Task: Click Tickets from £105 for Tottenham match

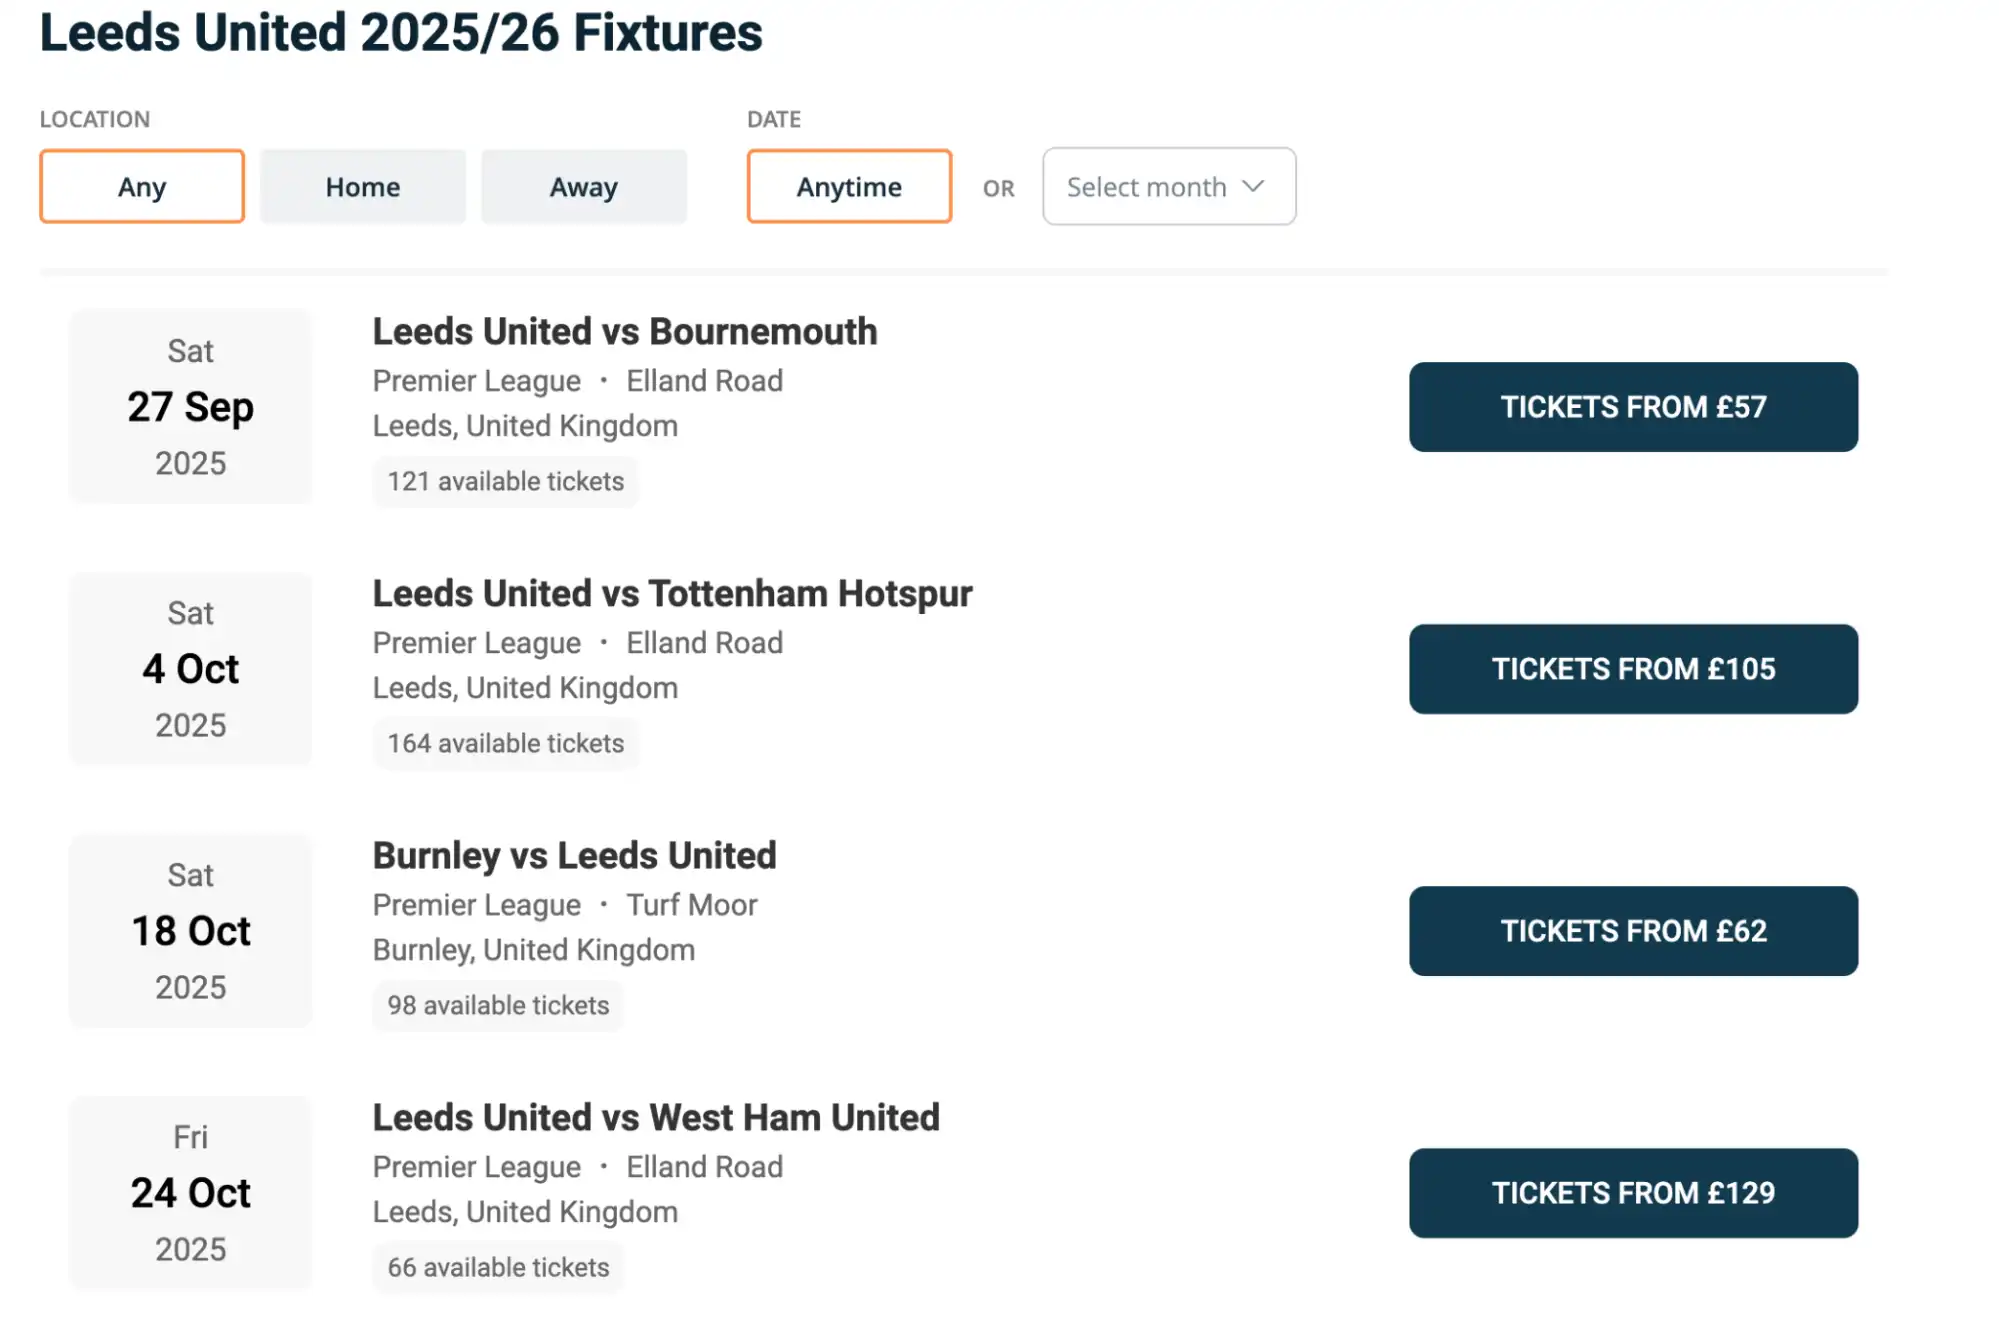Action: click(1633, 669)
